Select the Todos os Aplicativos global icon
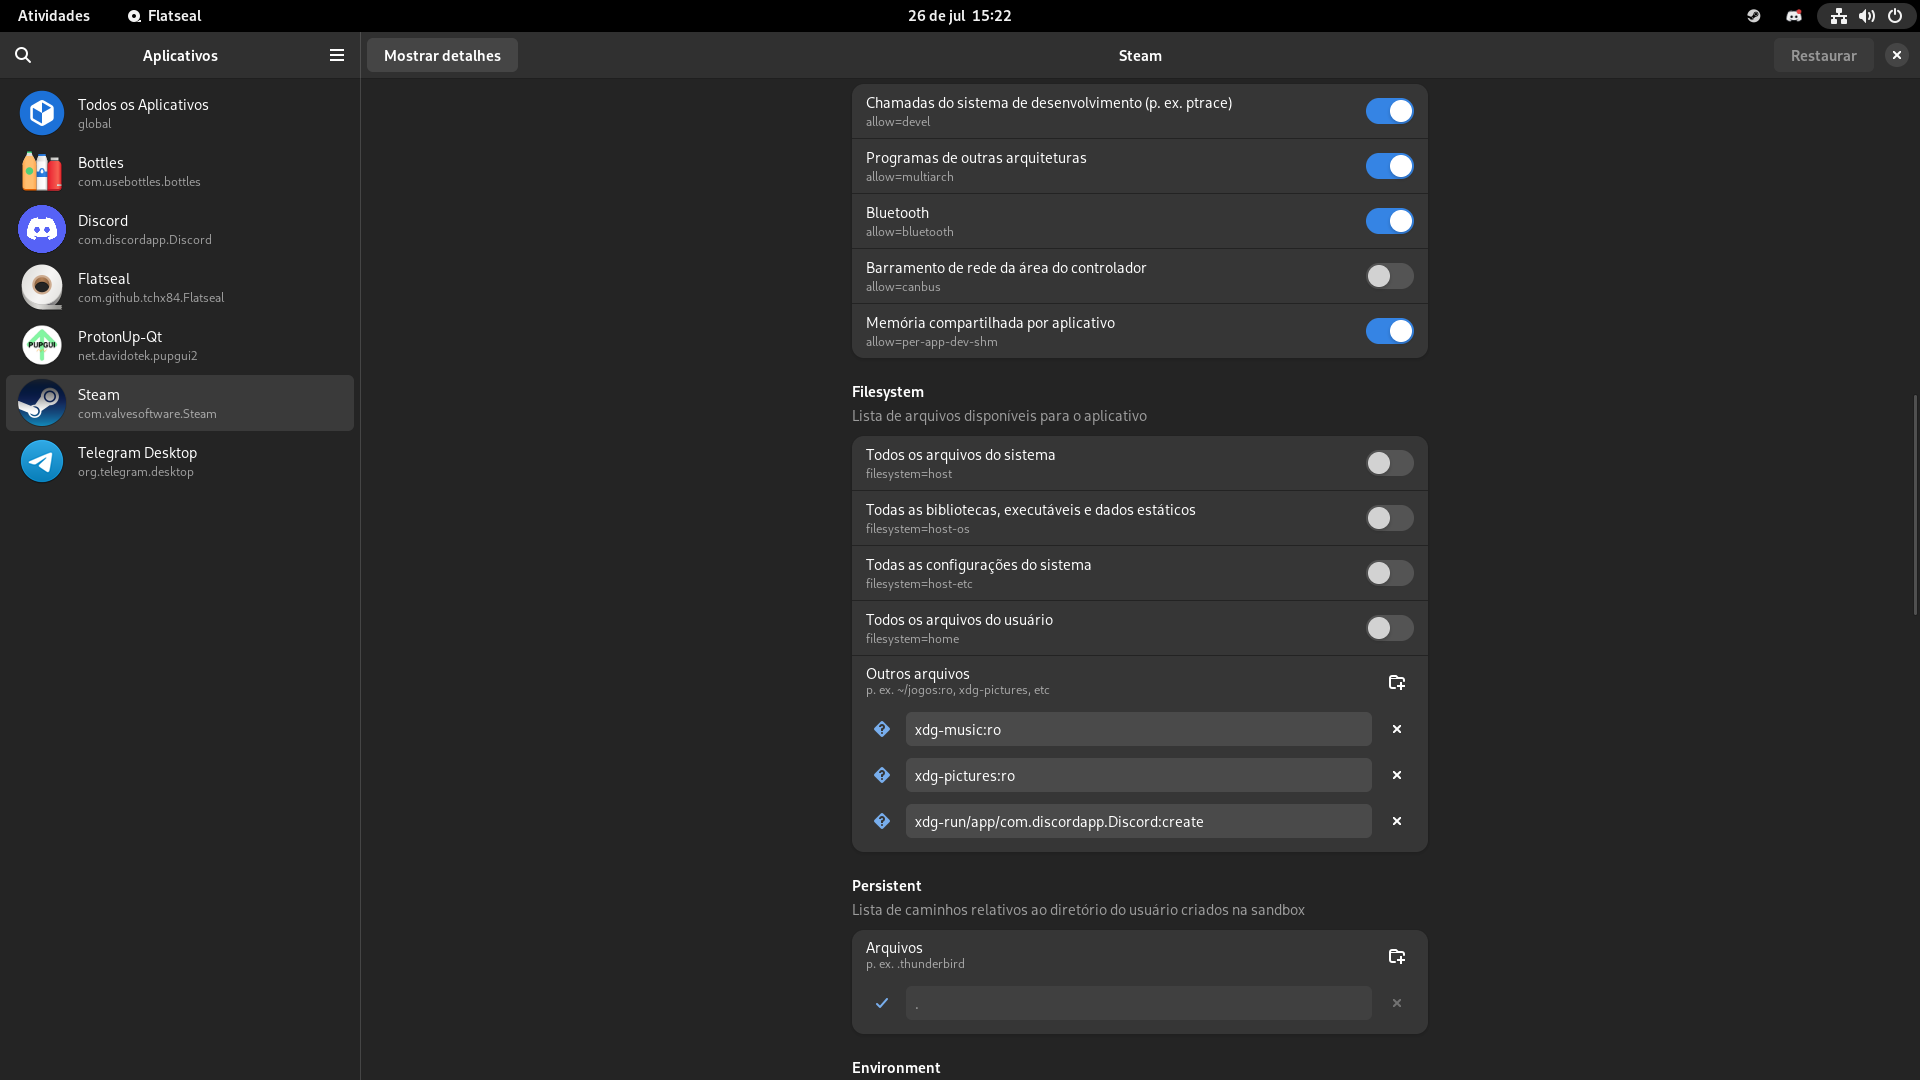 point(42,113)
